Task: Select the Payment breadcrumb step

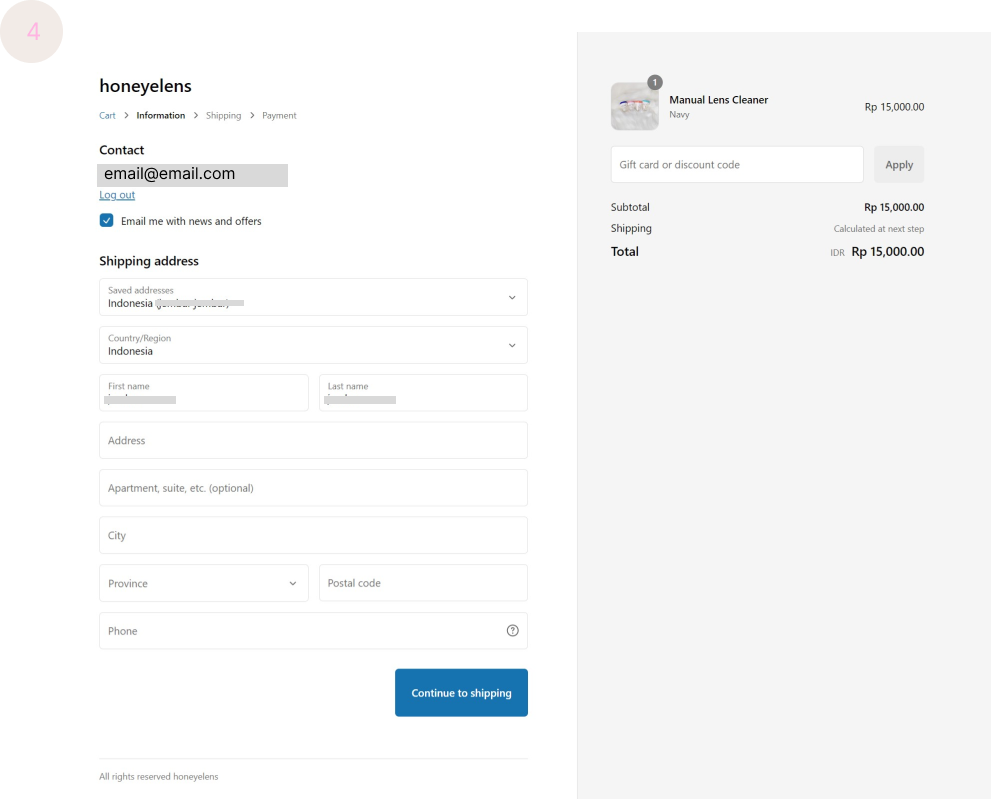Action: (x=279, y=116)
